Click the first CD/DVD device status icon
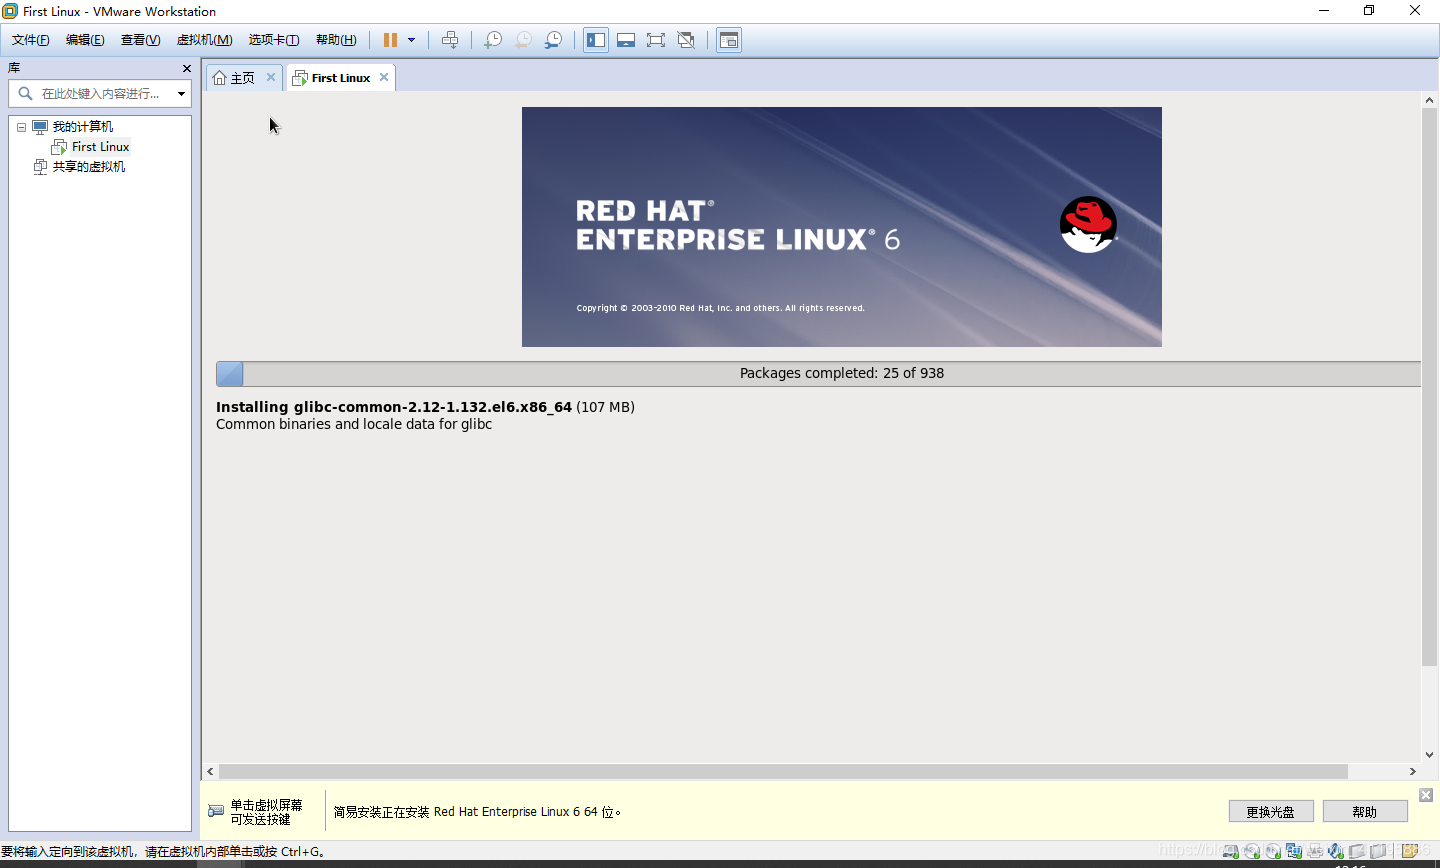 point(1252,852)
